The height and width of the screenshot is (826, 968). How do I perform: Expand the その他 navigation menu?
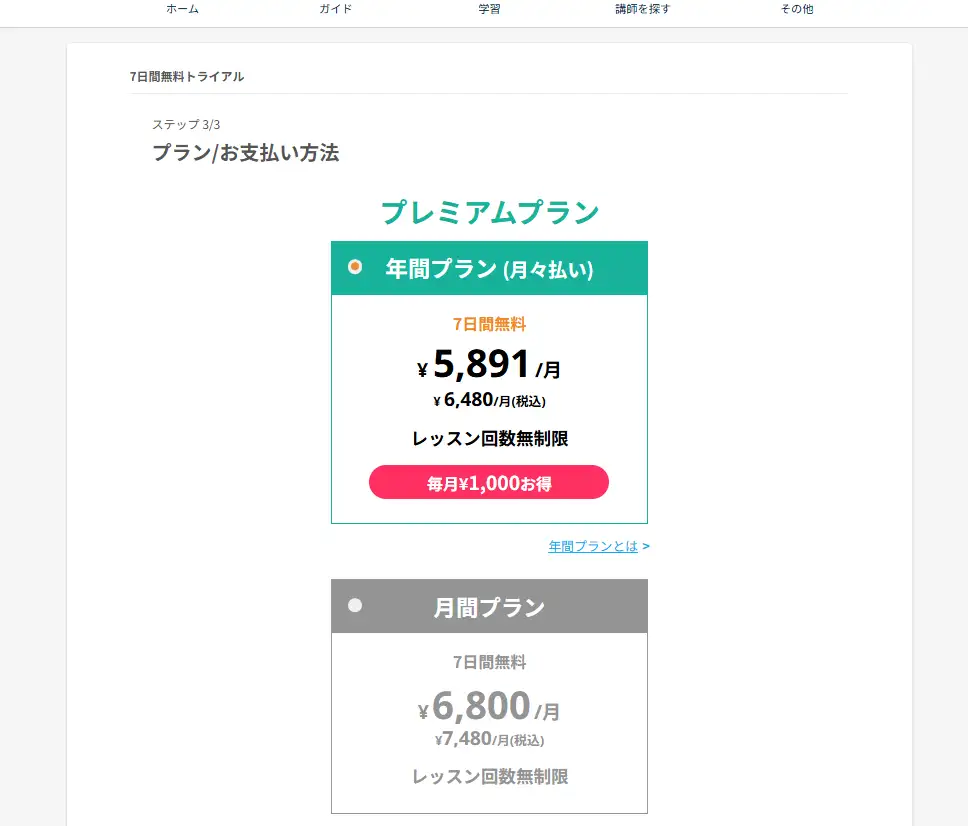tap(797, 9)
